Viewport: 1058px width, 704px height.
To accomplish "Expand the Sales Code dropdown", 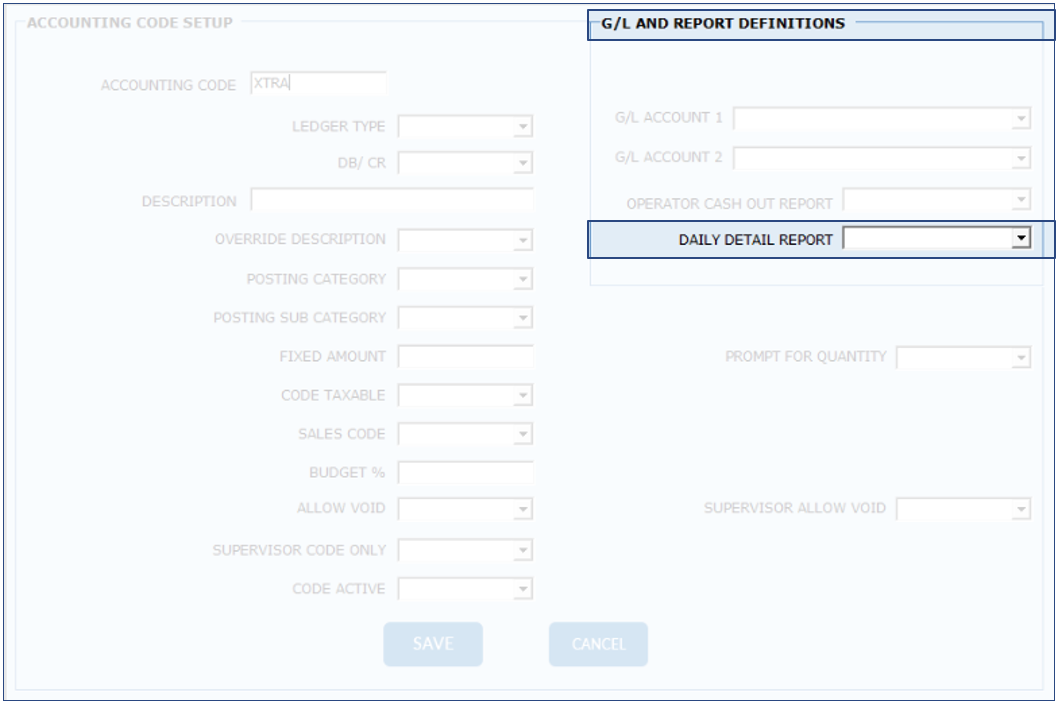I will [522, 435].
